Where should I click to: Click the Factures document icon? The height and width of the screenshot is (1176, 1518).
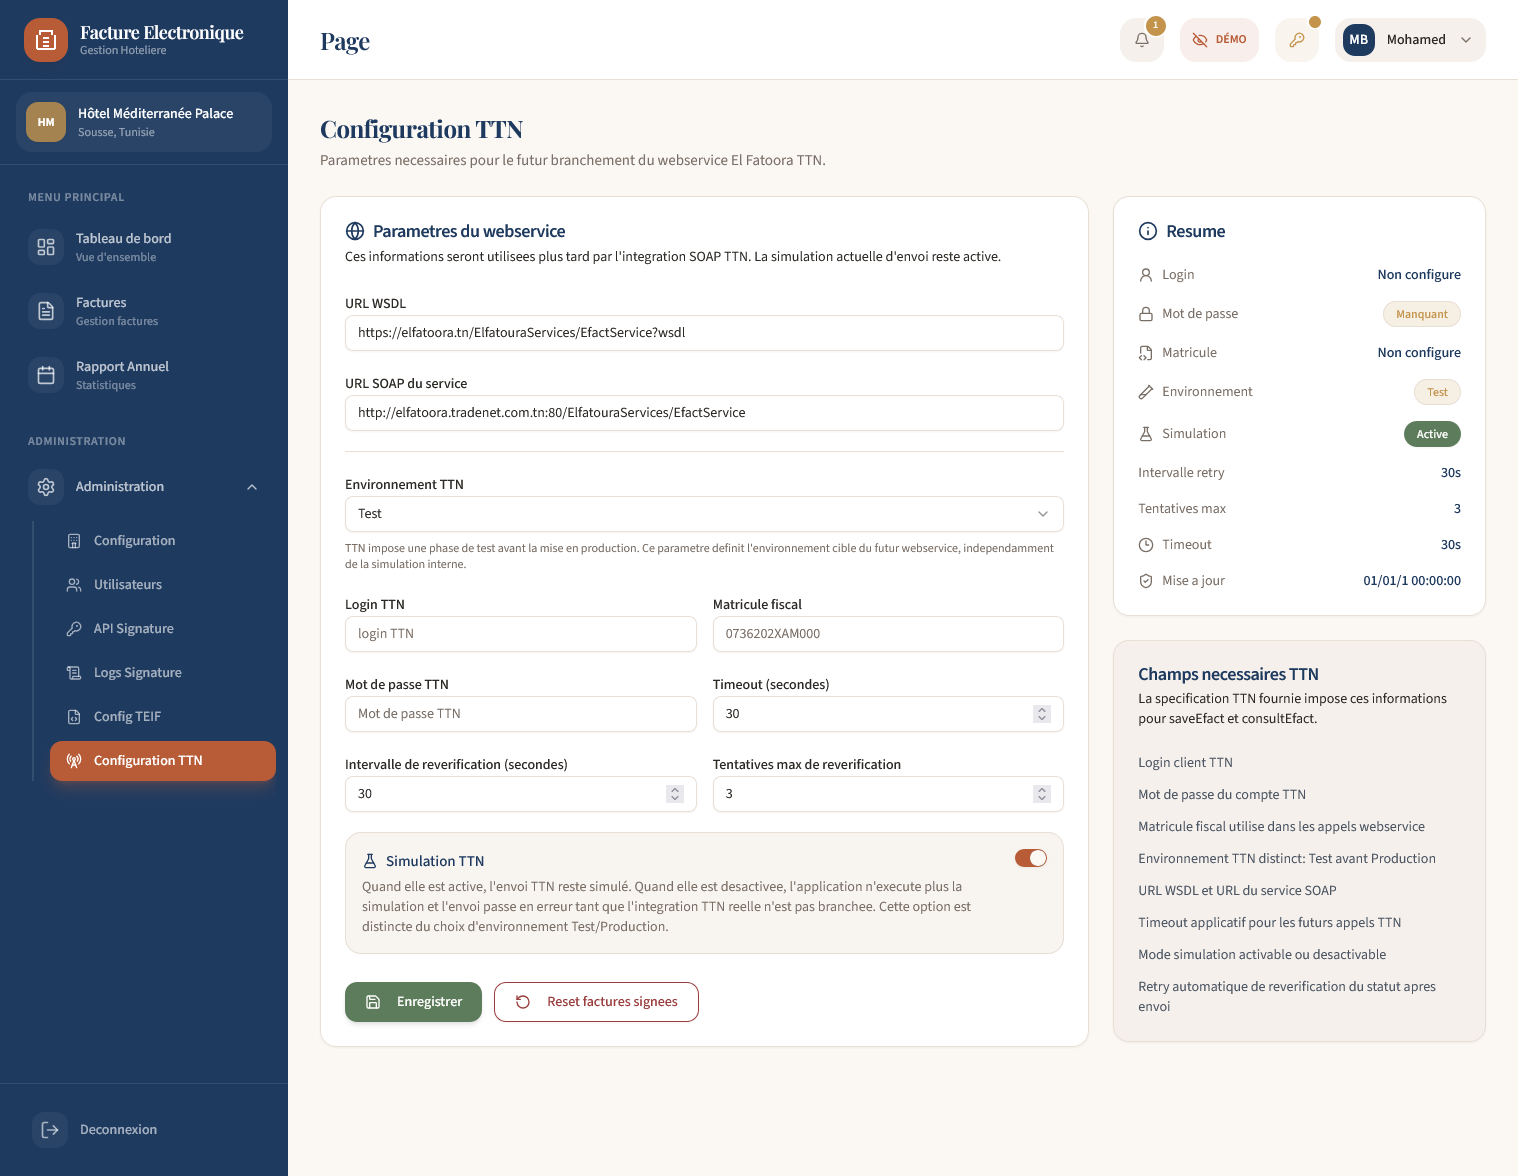point(45,310)
